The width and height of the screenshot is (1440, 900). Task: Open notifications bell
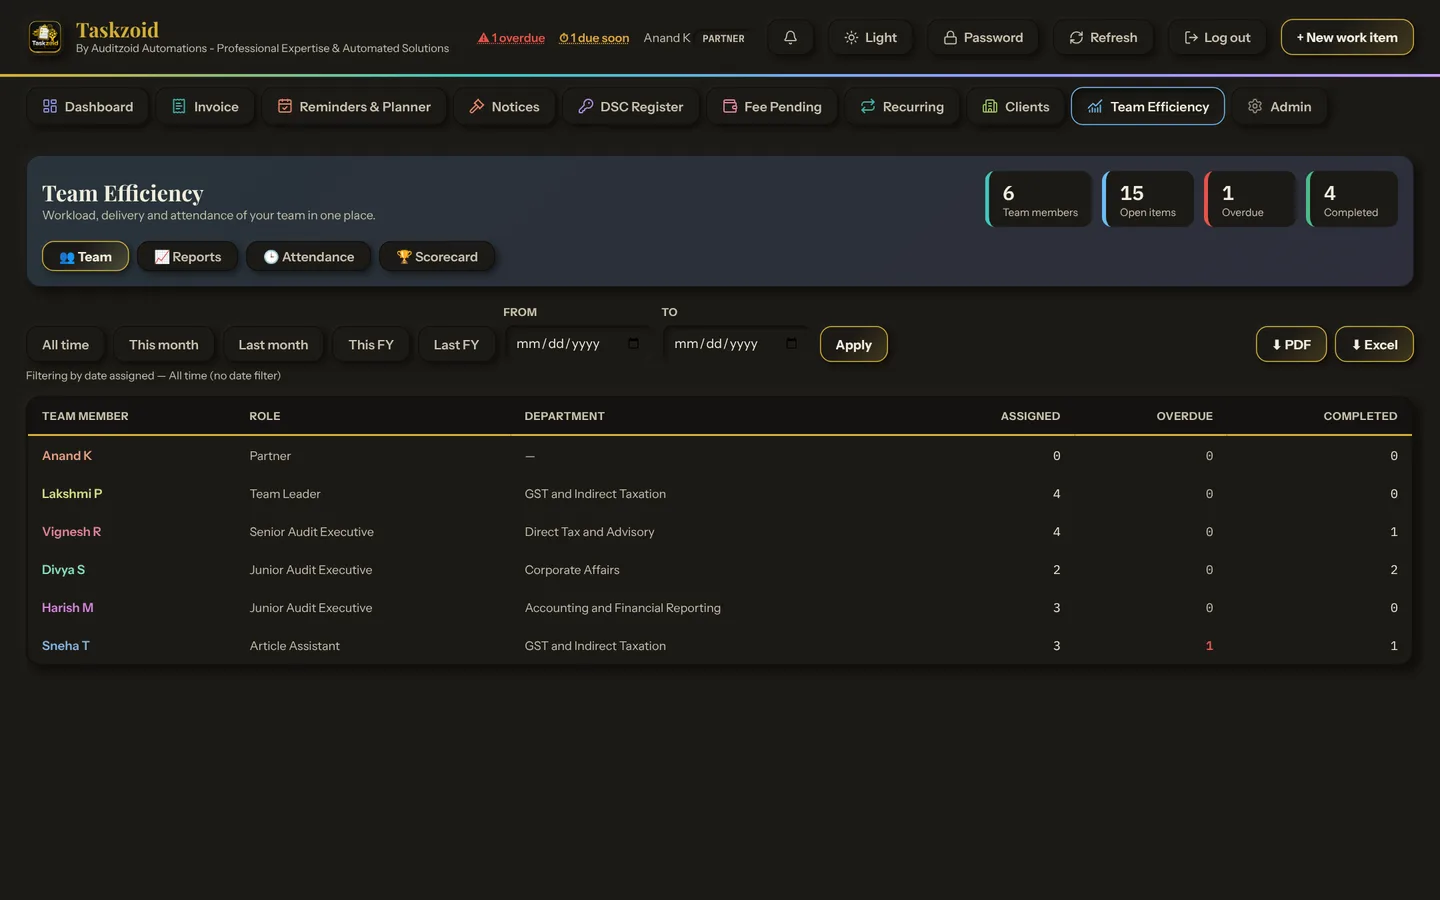click(790, 37)
